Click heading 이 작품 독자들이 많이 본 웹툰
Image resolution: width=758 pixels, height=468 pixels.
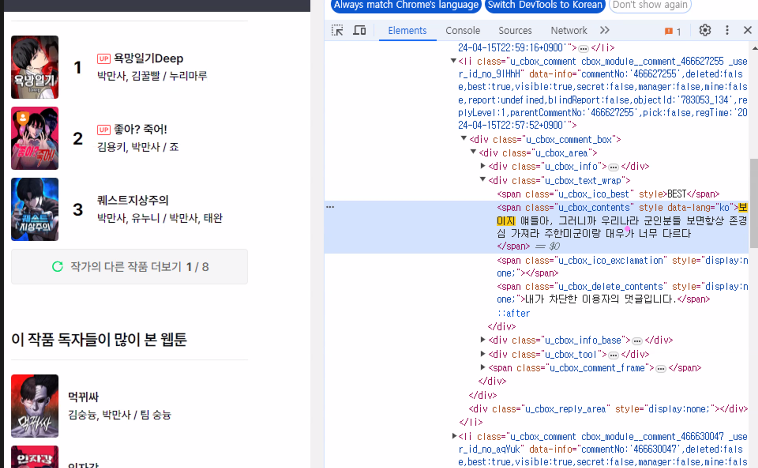99,339
